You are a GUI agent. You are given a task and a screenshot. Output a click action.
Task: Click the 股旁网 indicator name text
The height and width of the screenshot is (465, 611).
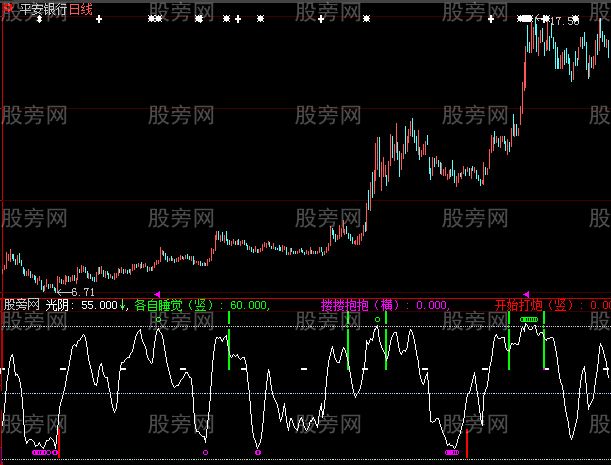coord(22,305)
